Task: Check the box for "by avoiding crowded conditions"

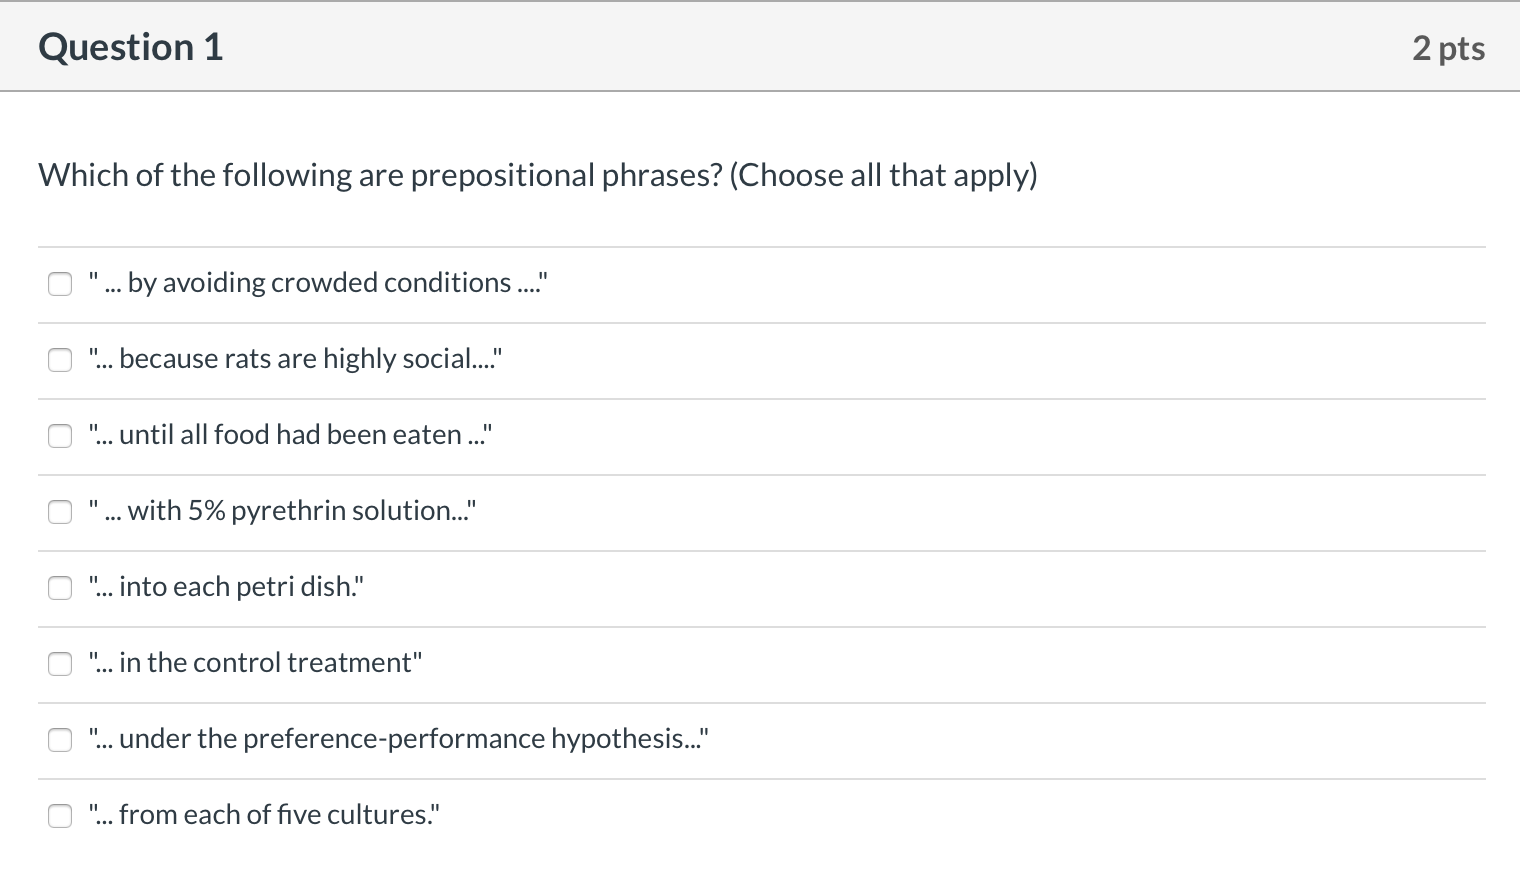Action: point(61,284)
